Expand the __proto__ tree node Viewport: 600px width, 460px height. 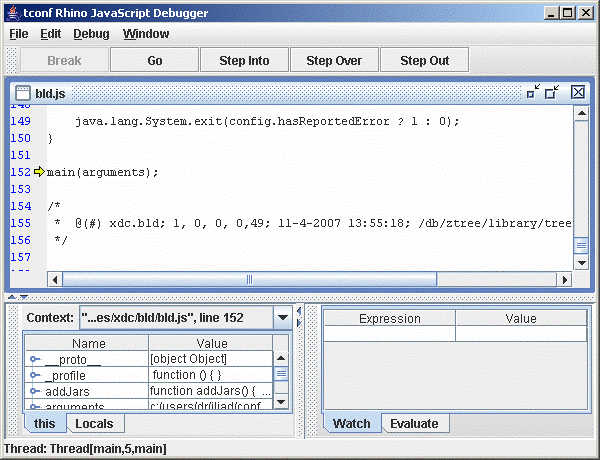tap(35, 359)
